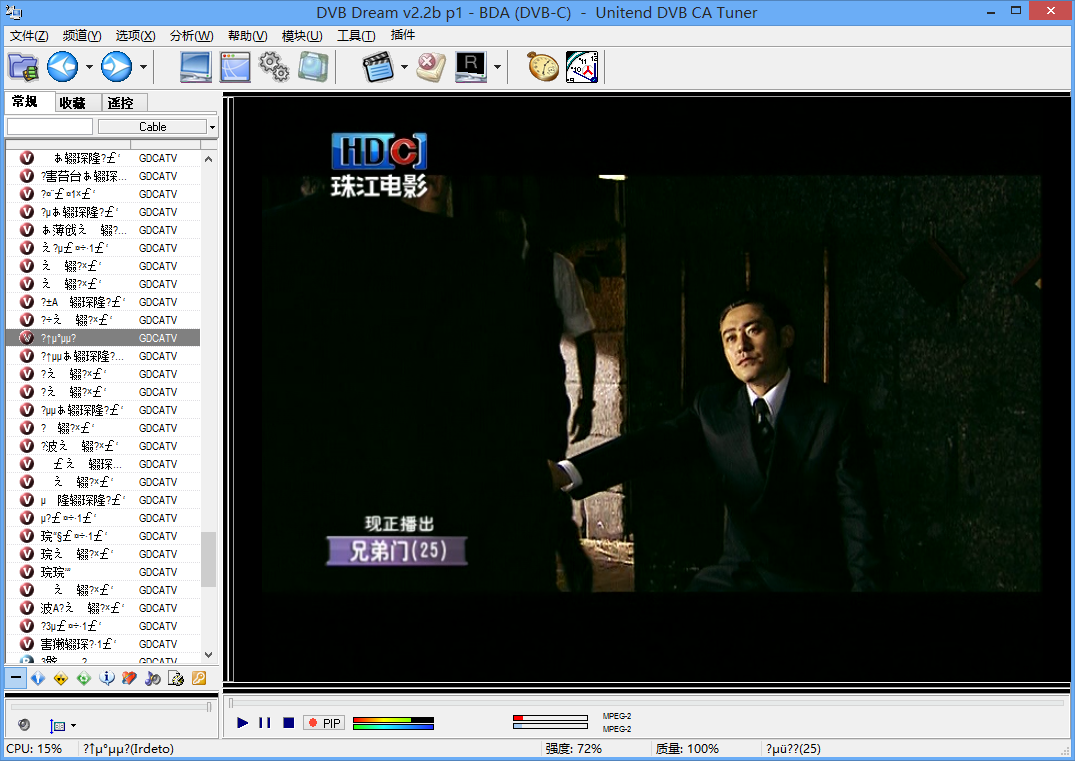Click the 强度: 72% status text
Viewport: 1075px width, 761px height.
tap(574, 749)
